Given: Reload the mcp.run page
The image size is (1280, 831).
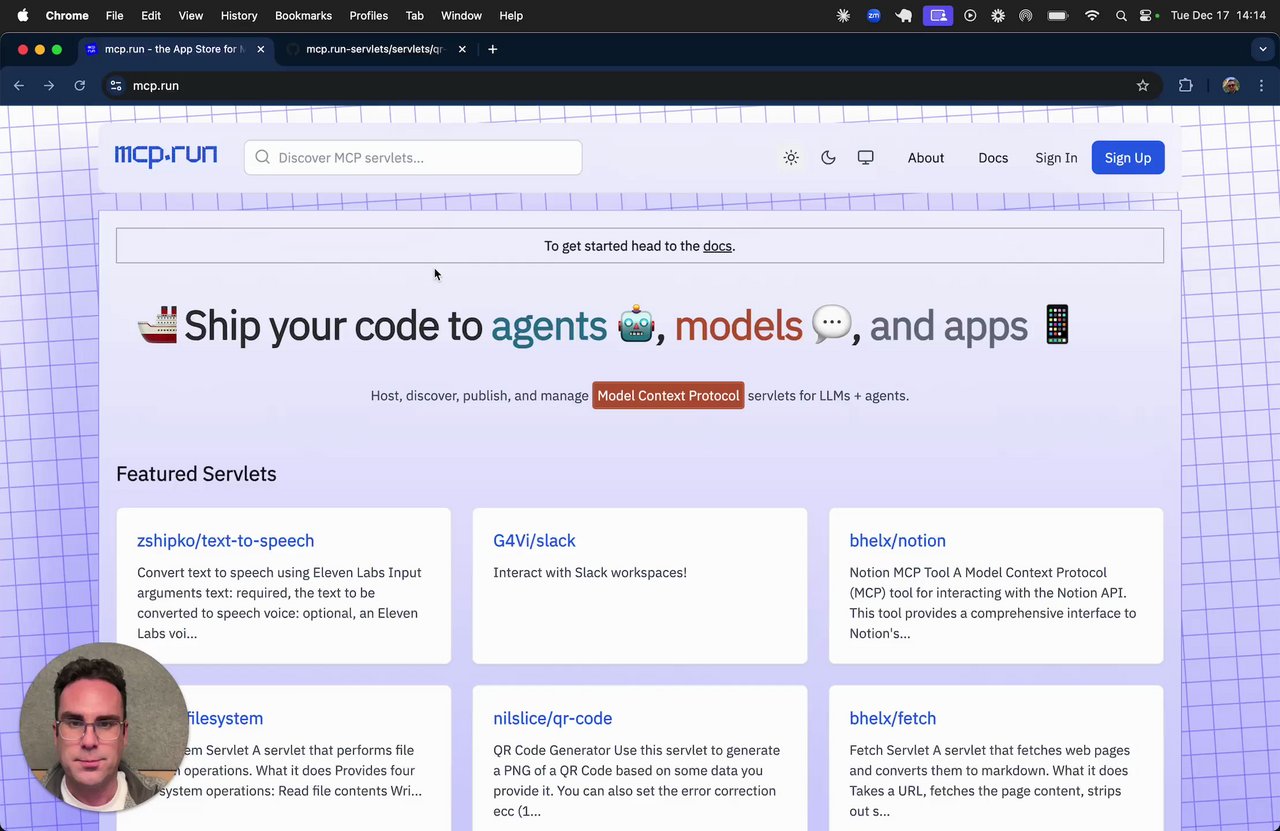Looking at the screenshot, I should (80, 86).
